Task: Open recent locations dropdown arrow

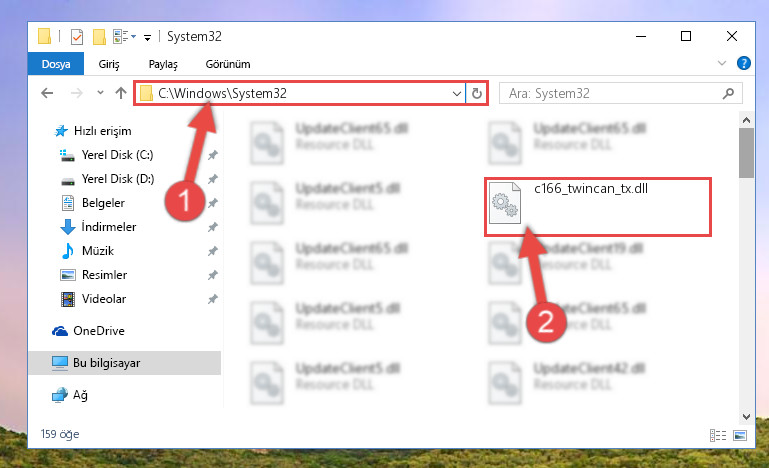Action: 100,93
